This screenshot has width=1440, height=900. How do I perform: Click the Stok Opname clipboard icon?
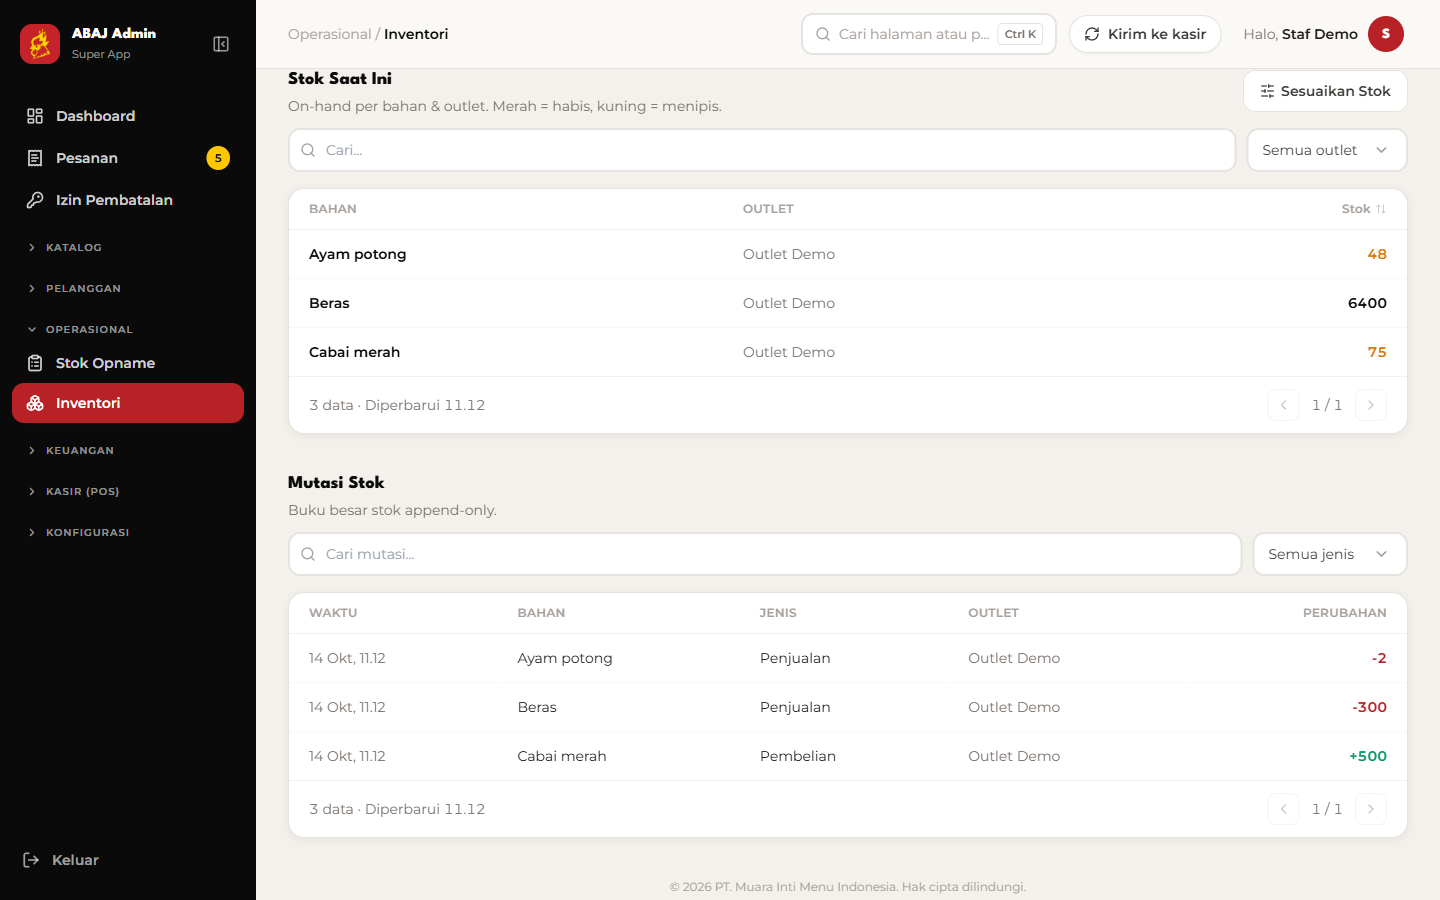pyautogui.click(x=35, y=363)
